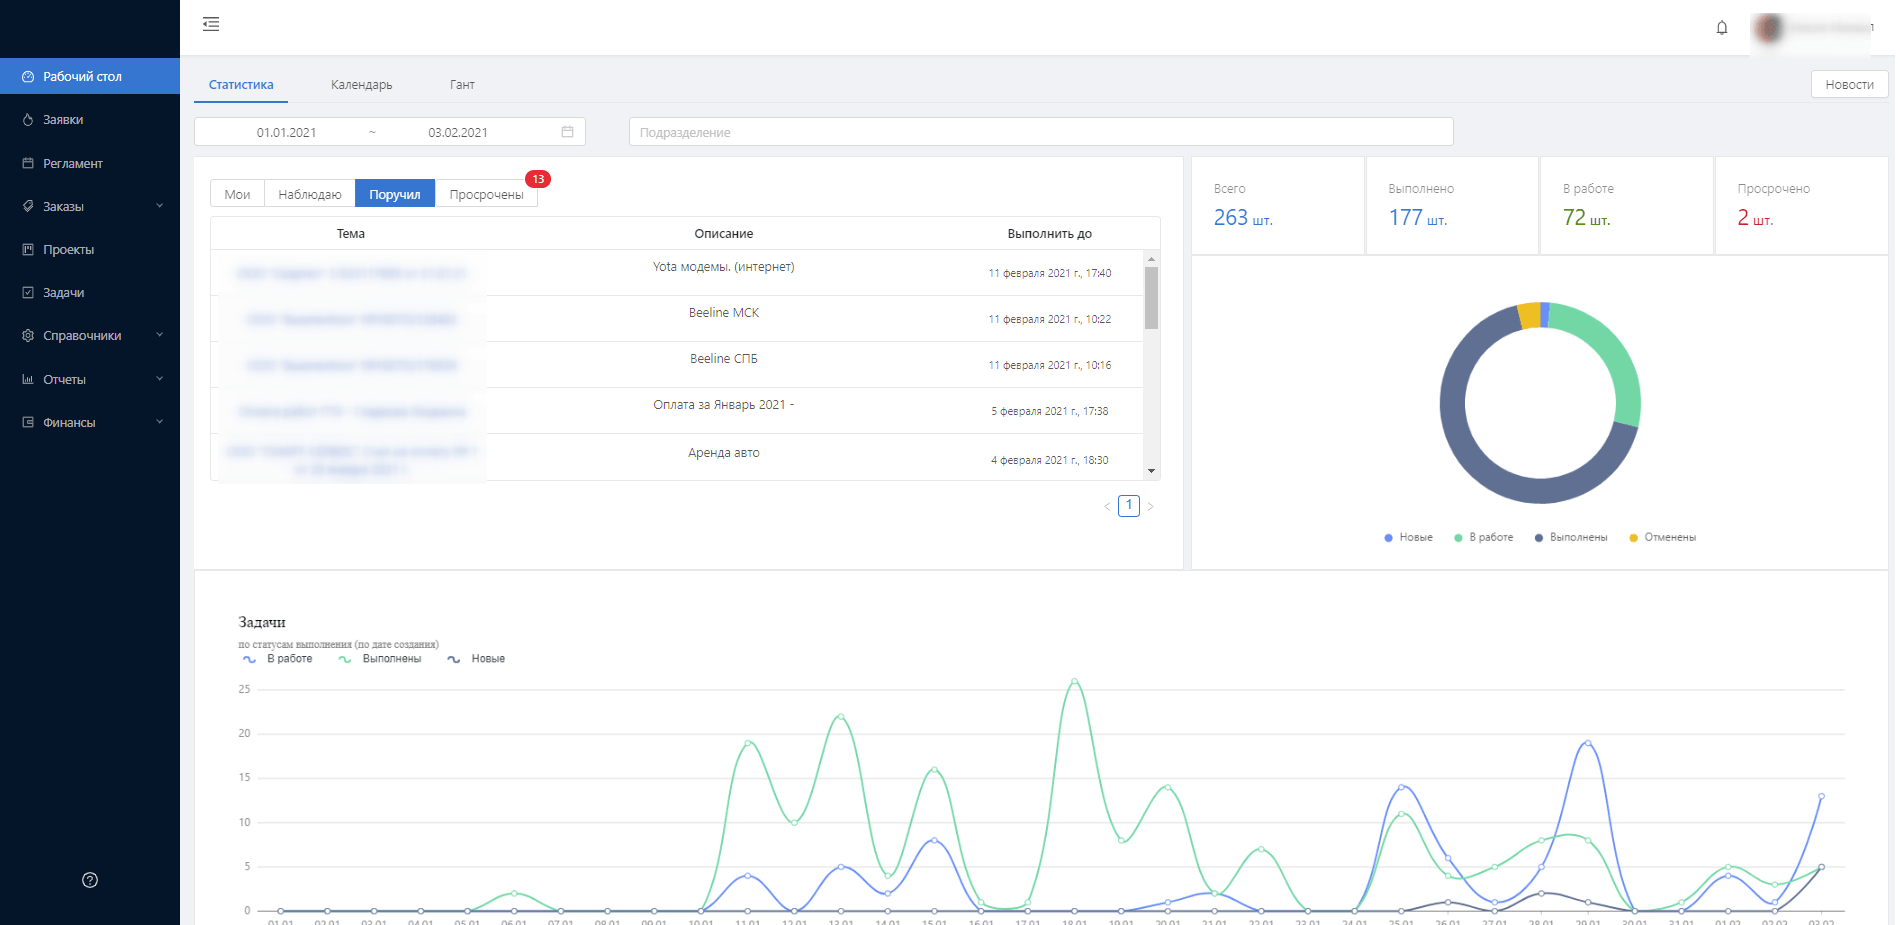Select the Мои filter option
The image size is (1900, 925).
pos(237,194)
